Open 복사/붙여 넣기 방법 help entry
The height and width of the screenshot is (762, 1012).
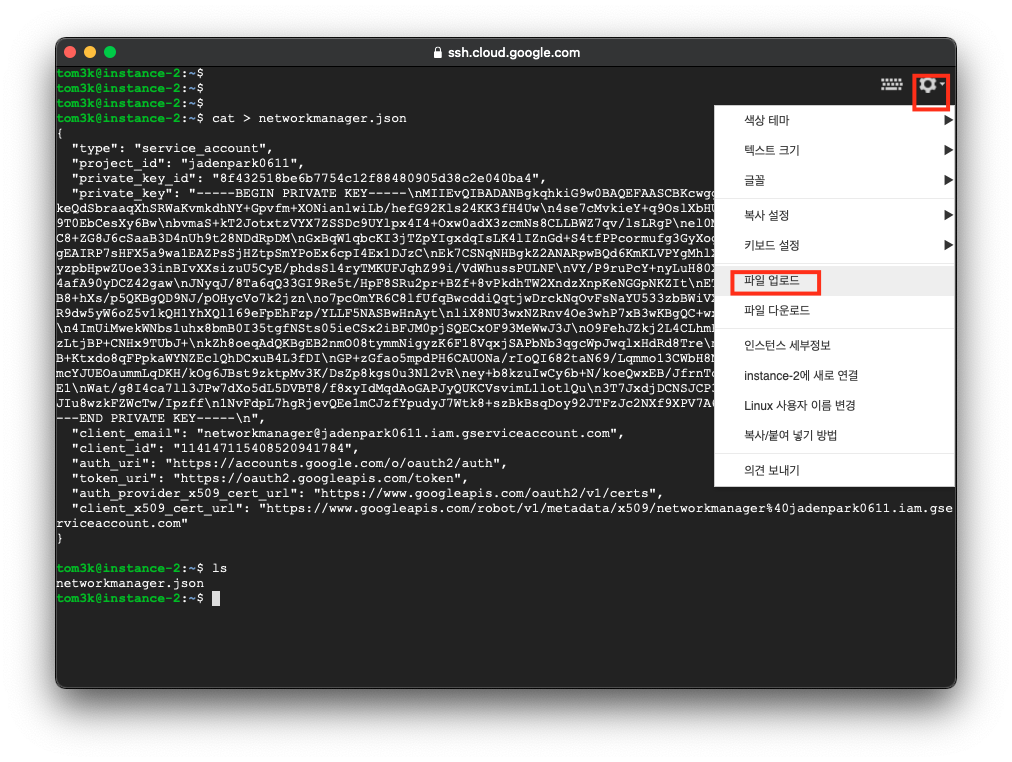pyautogui.click(x=834, y=435)
